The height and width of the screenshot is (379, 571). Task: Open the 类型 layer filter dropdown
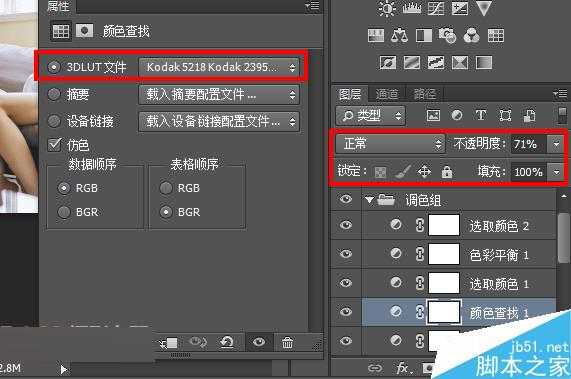[370, 116]
